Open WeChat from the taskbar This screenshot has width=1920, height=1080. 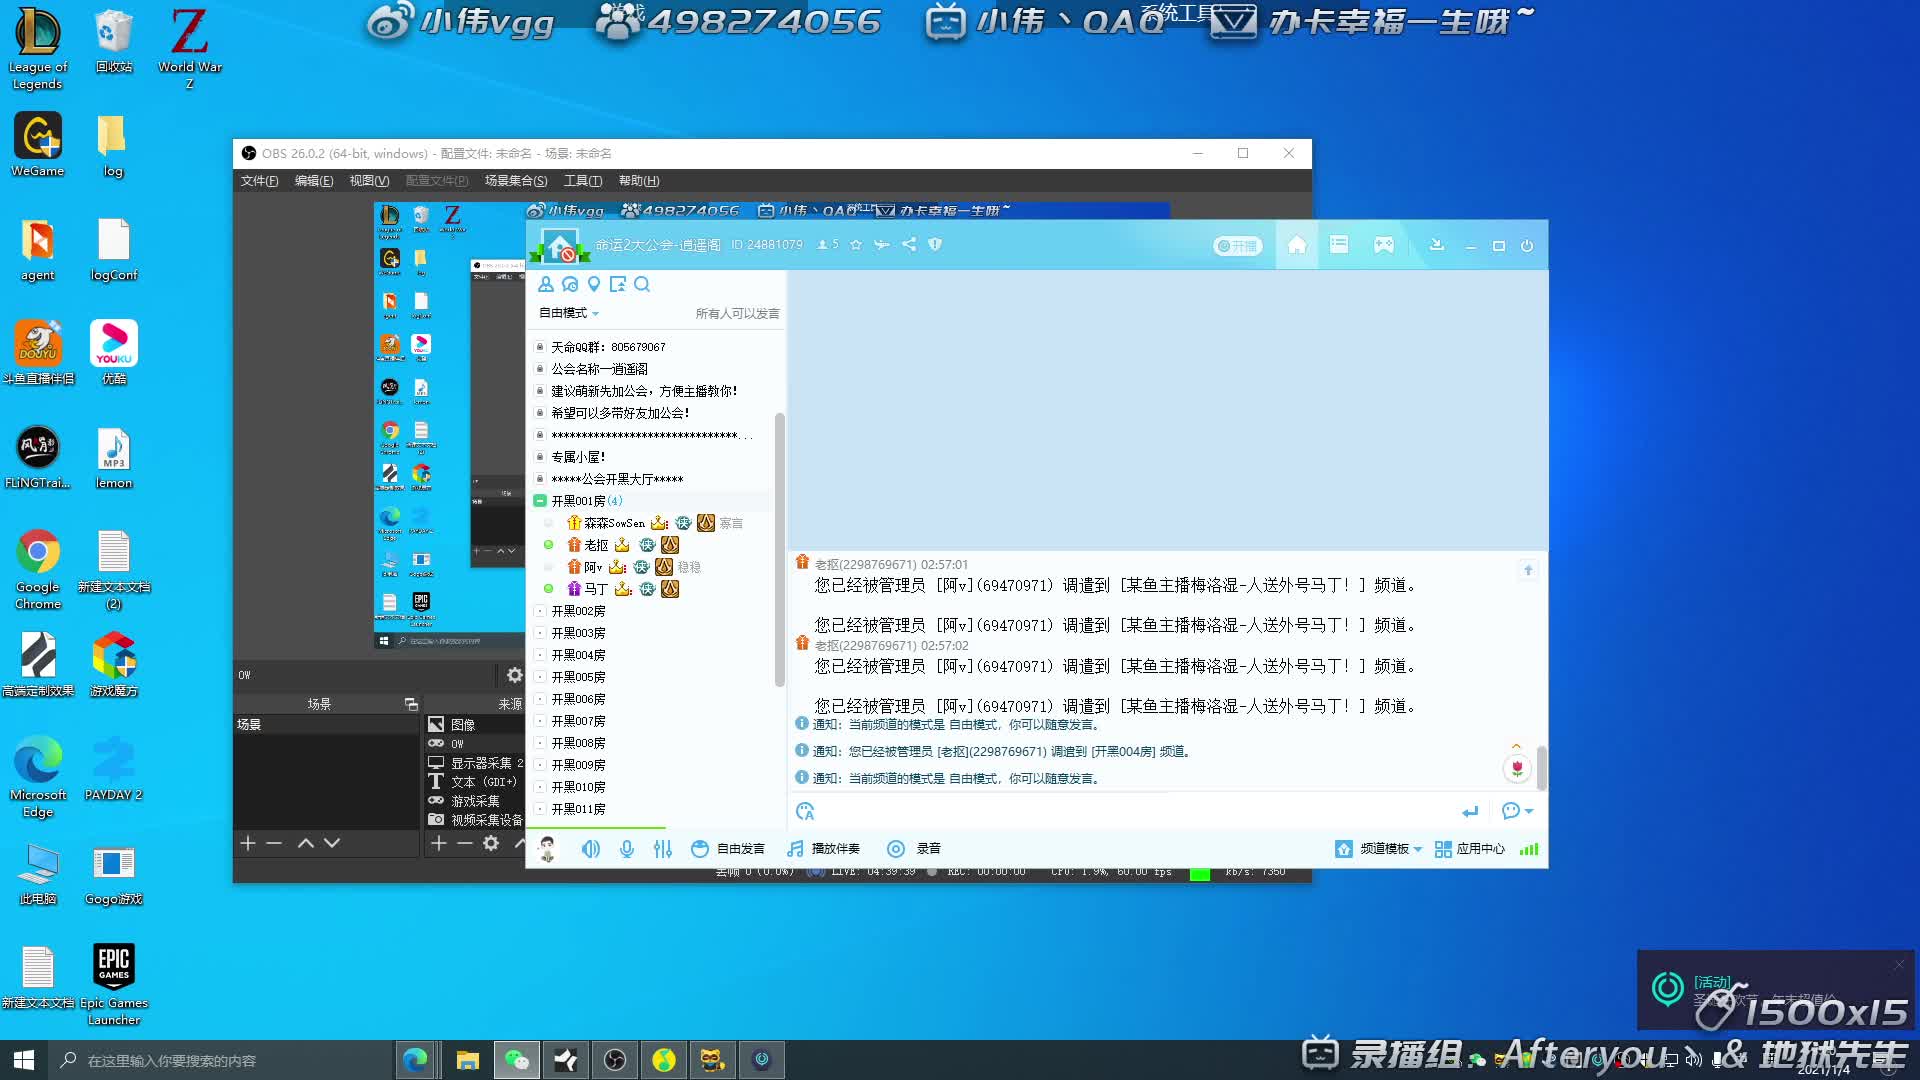tap(516, 1060)
